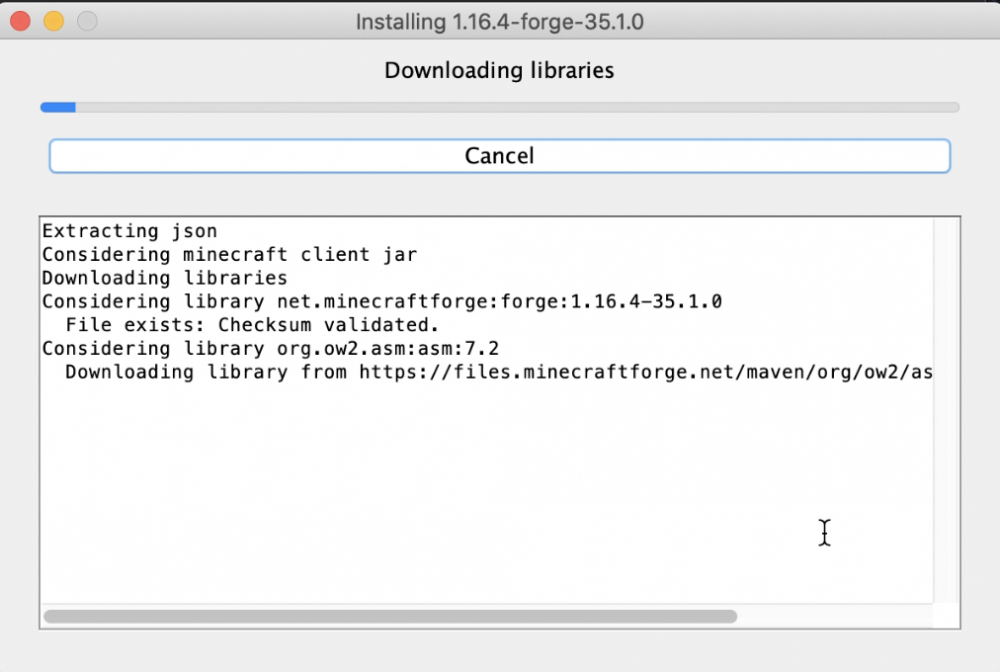This screenshot has height=672, width=1000.
Task: Click the greyed-out zoom window button
Action: 87,21
